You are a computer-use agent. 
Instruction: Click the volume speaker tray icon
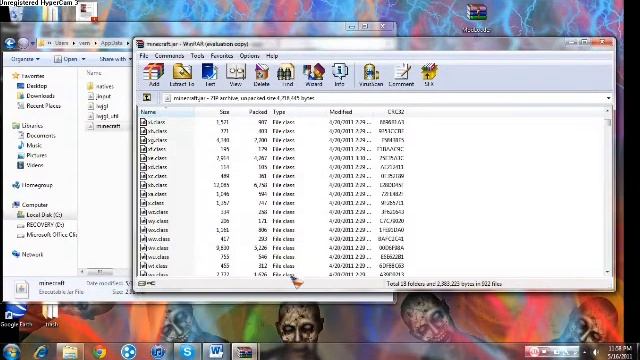click(x=596, y=351)
